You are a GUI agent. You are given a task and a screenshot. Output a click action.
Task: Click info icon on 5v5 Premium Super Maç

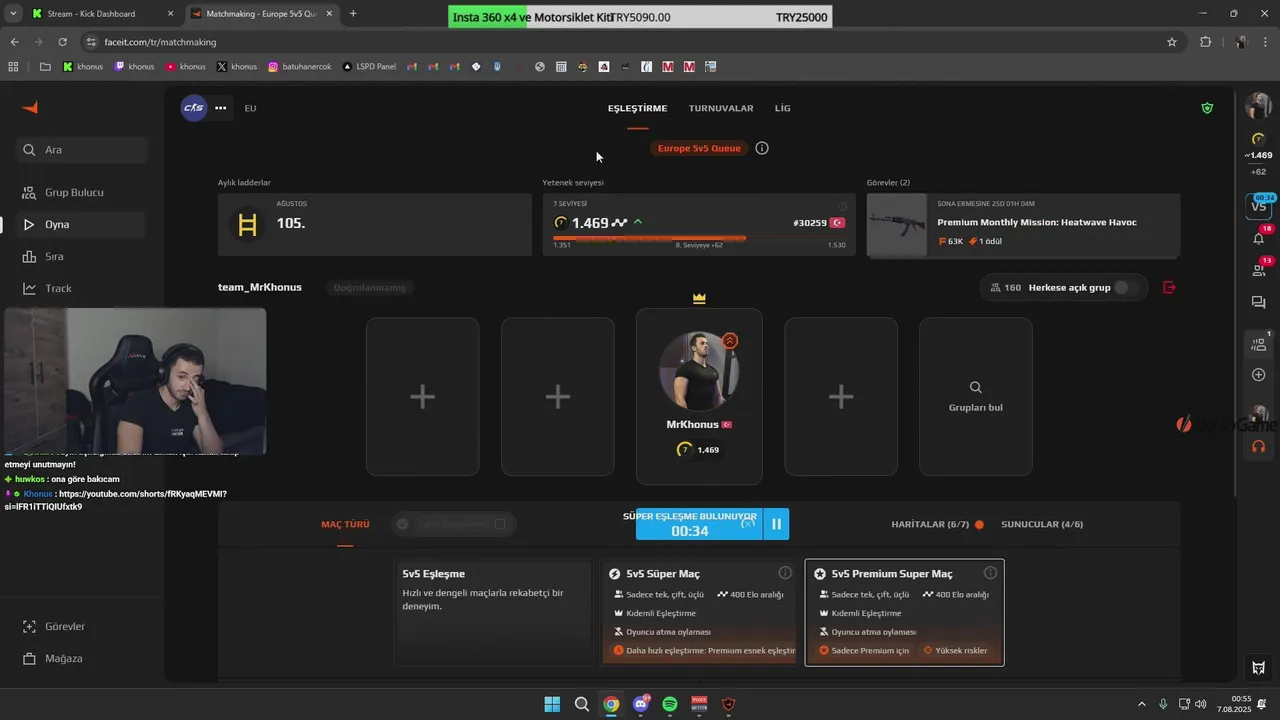click(x=990, y=573)
